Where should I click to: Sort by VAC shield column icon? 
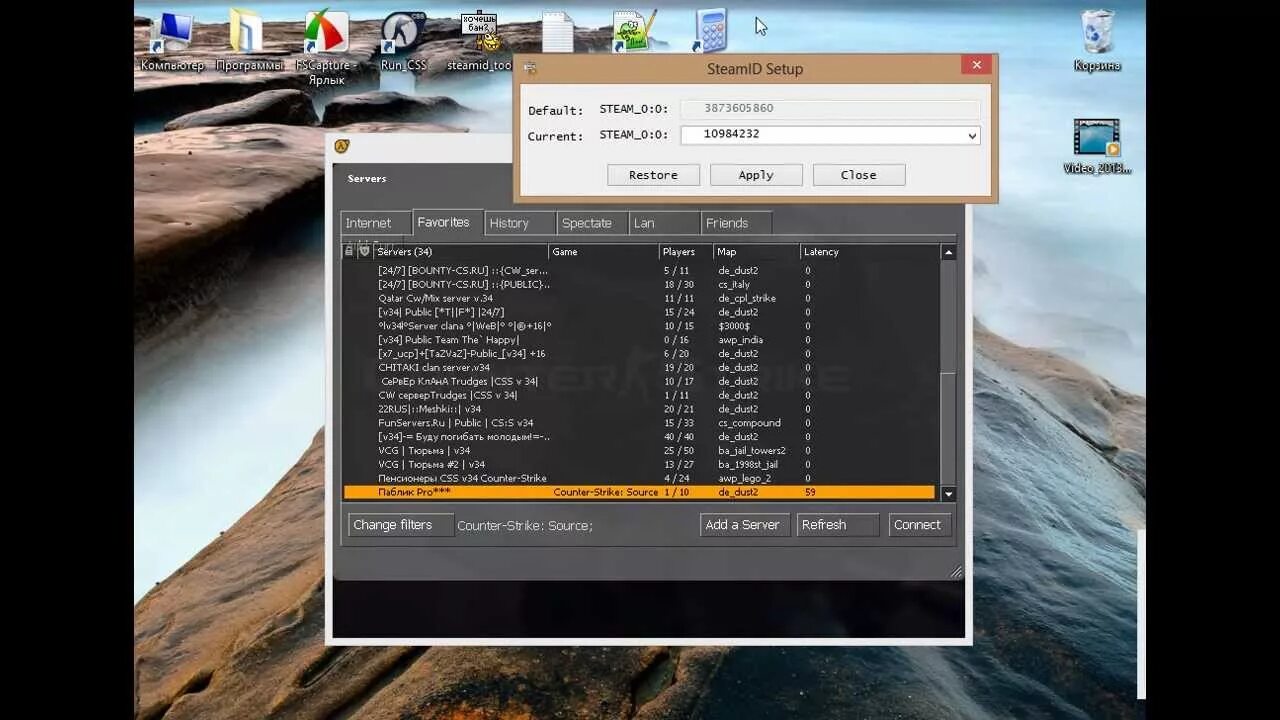coord(364,252)
